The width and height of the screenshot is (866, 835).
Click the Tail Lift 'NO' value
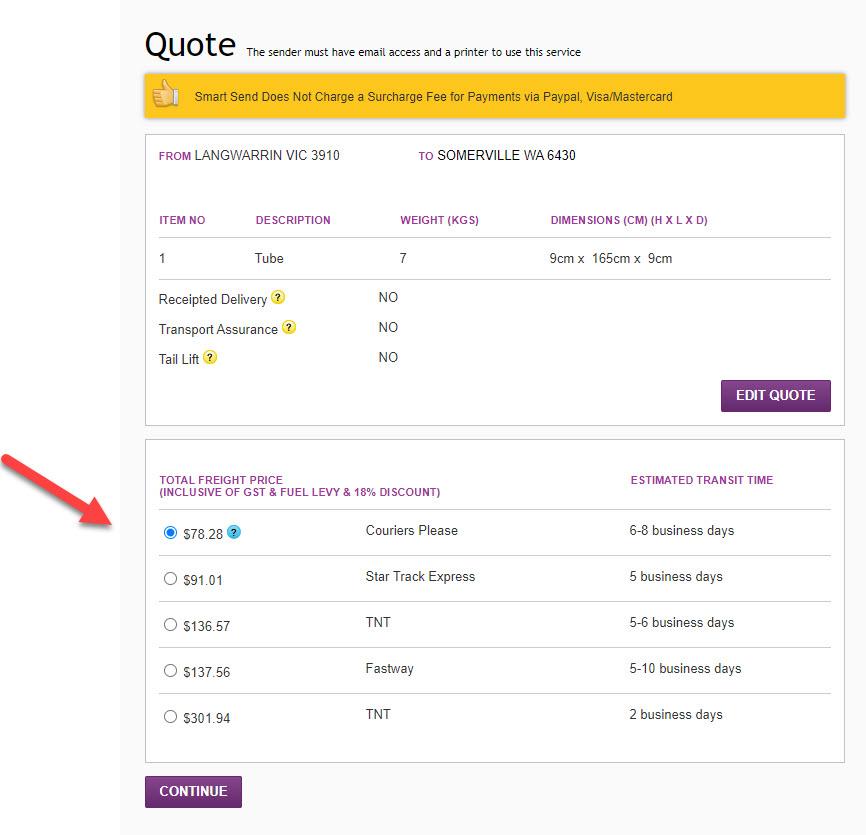coord(388,357)
